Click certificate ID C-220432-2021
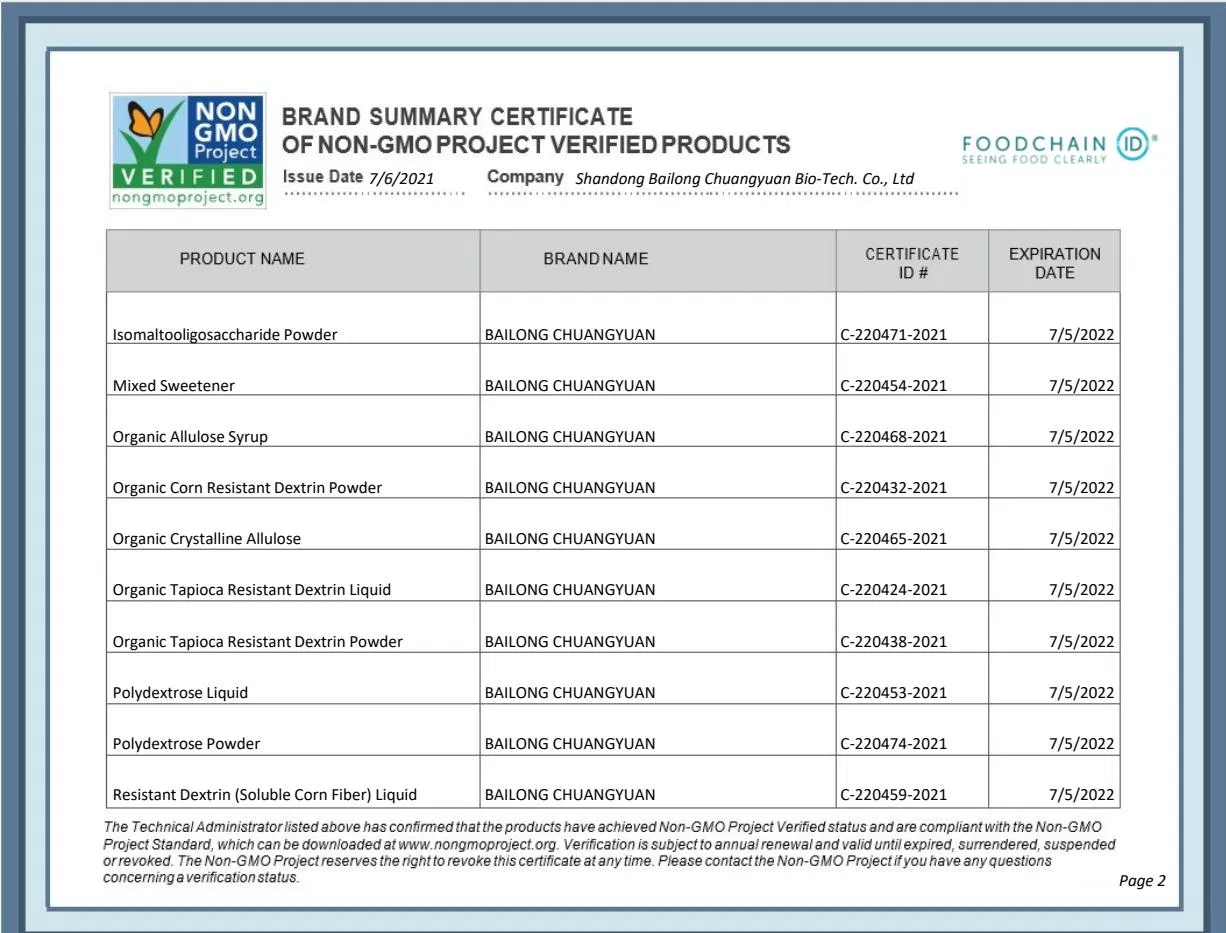Viewport: 1226px width, 933px height. [x=893, y=488]
